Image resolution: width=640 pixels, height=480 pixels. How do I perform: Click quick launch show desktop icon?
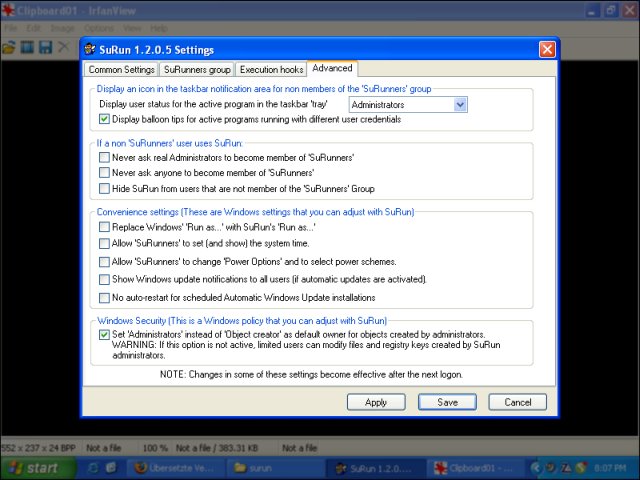pyautogui.click(x=111, y=468)
